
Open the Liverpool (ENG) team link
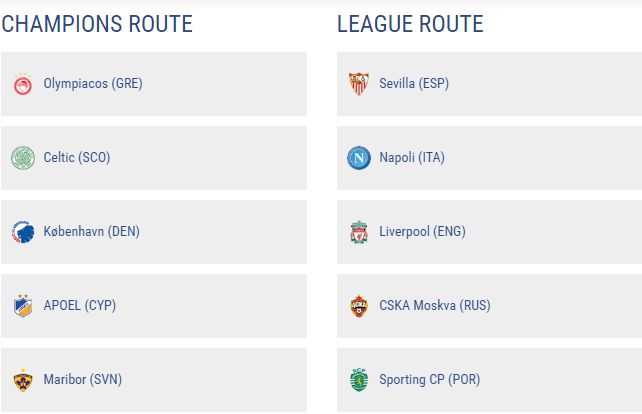coord(422,232)
